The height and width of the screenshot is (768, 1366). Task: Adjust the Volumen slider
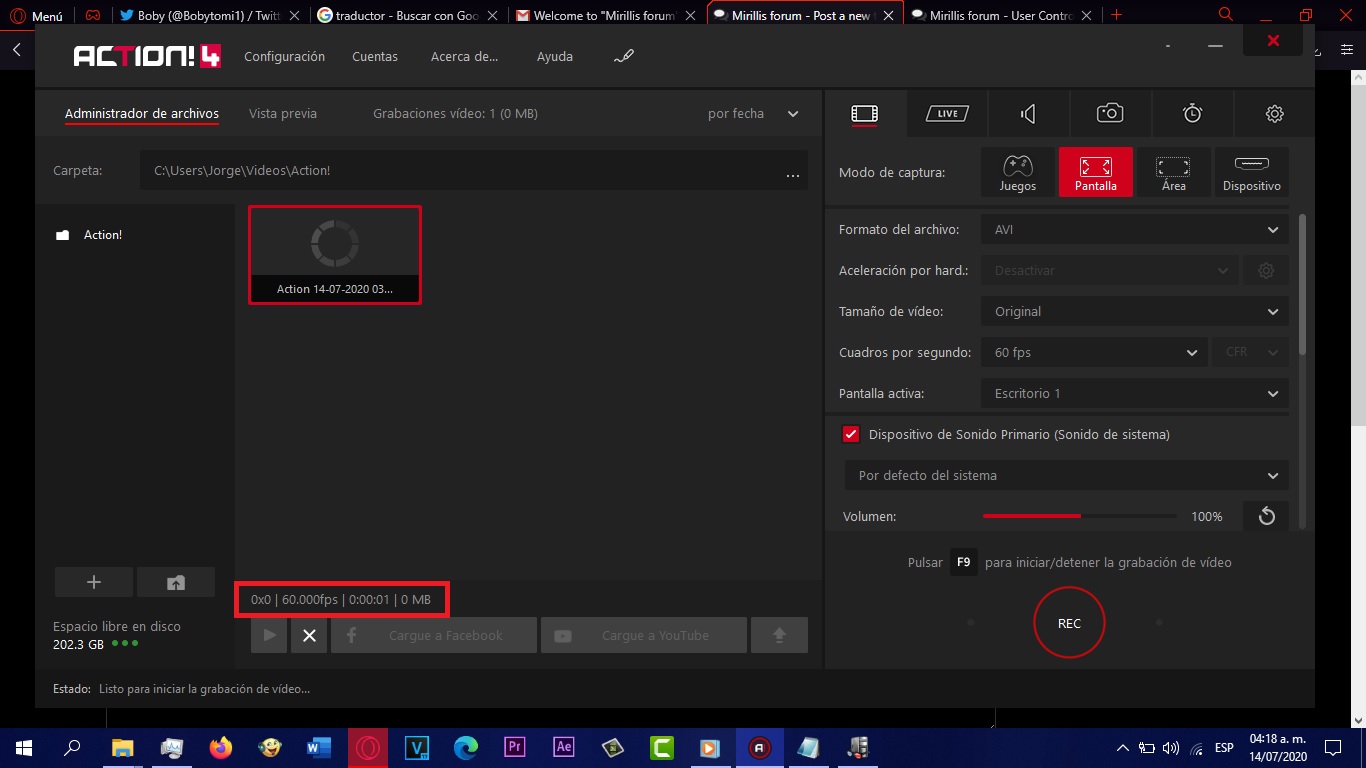click(x=1079, y=516)
